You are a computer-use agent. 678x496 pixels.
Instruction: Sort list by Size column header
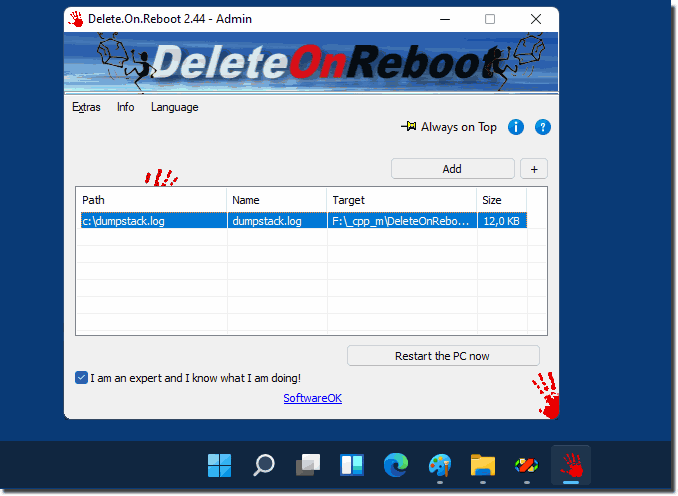tap(502, 200)
